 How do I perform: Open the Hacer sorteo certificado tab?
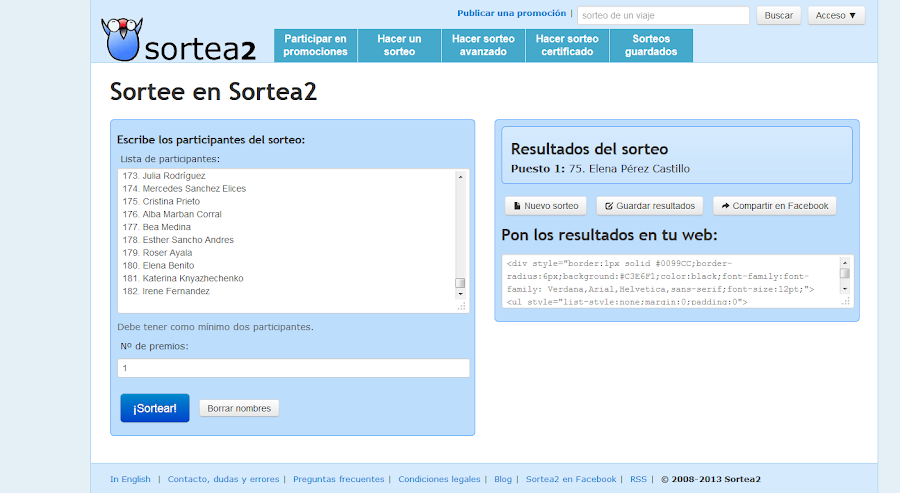[567, 45]
